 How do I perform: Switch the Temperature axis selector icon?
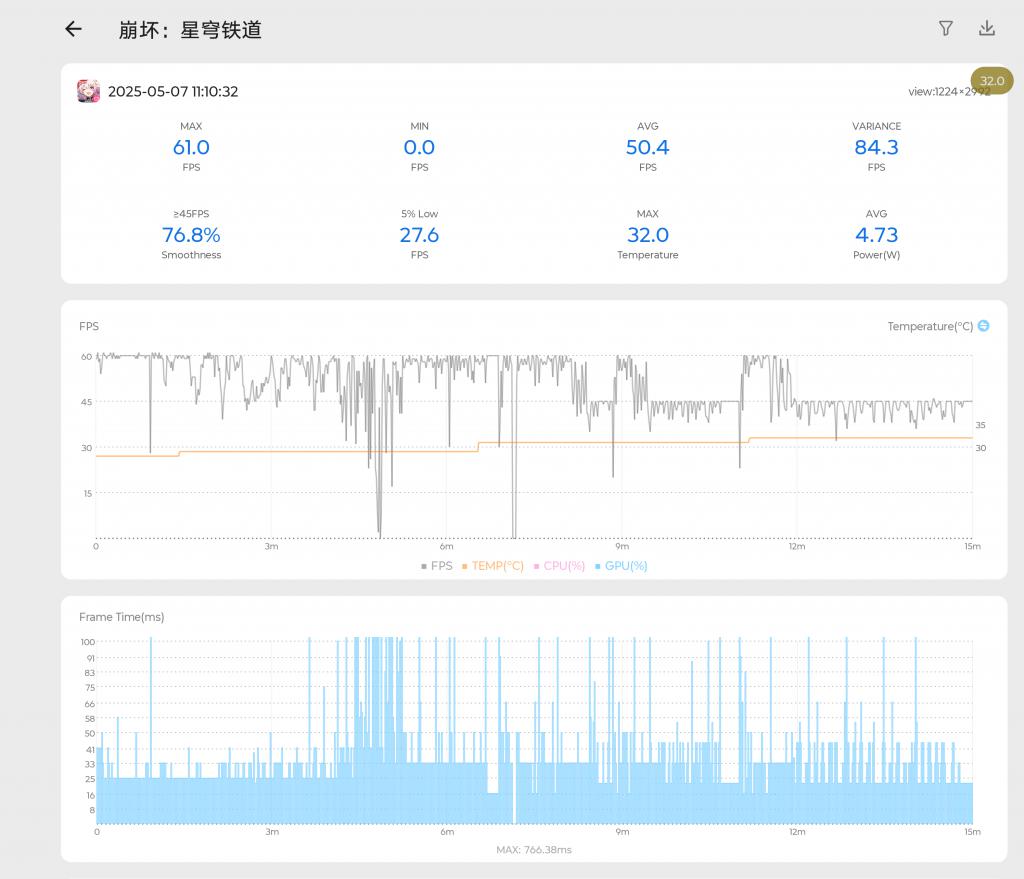(984, 325)
